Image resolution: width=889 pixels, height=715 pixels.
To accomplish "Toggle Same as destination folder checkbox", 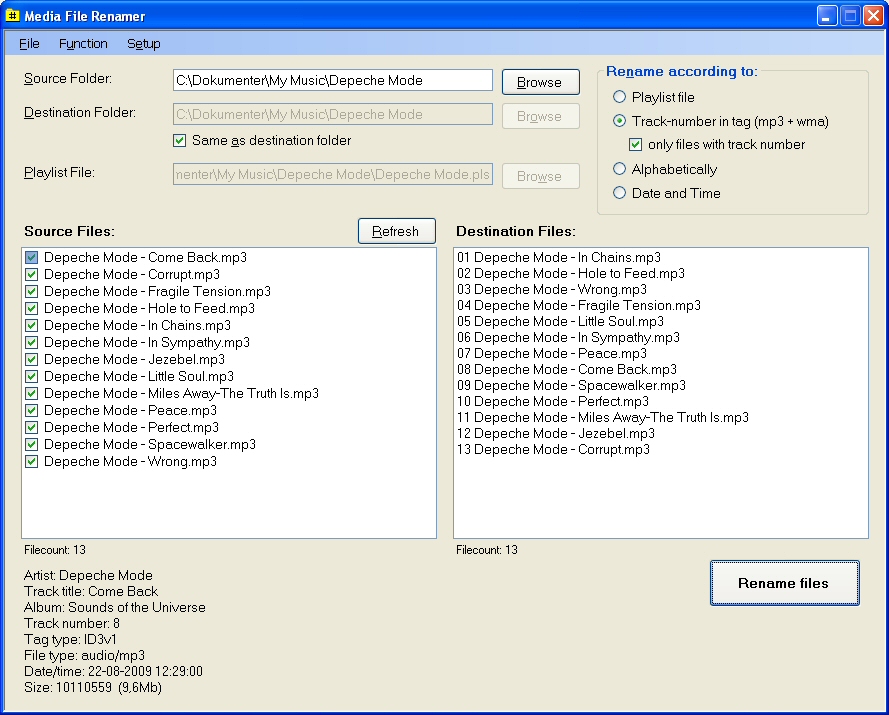I will pos(180,141).
